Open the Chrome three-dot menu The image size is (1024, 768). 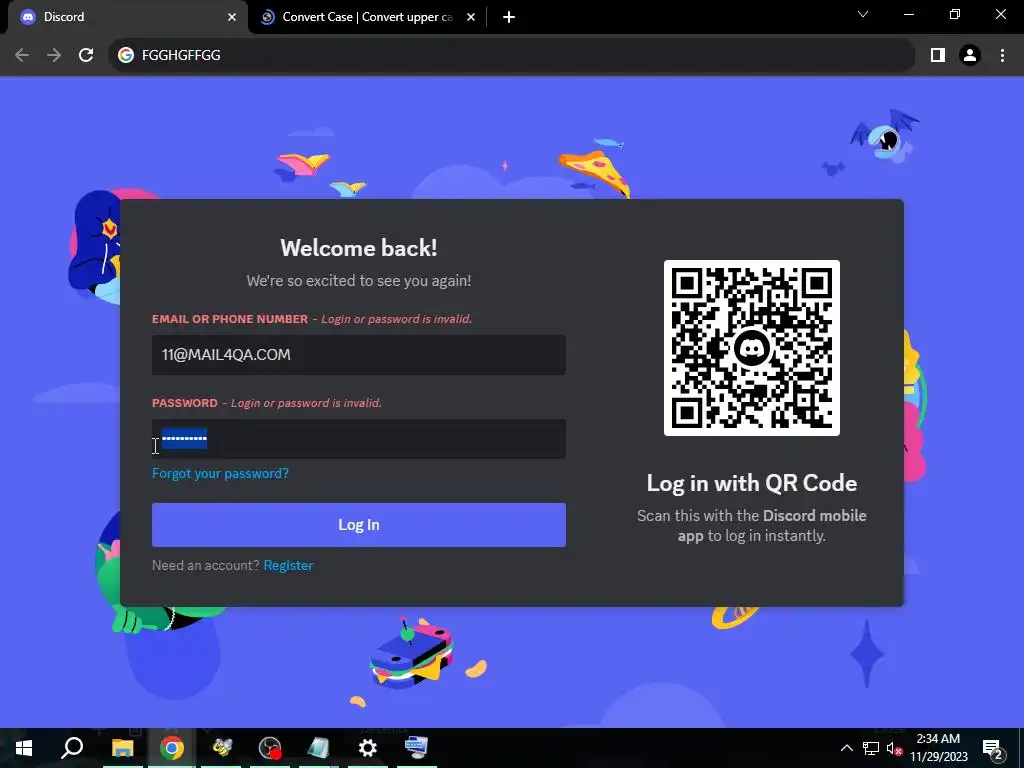[1002, 55]
